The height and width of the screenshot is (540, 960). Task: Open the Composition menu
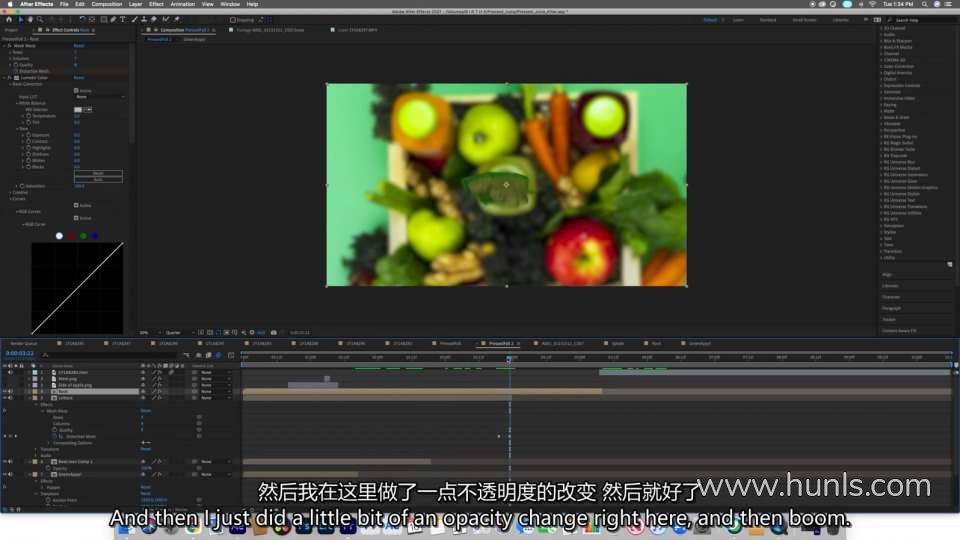(107, 4)
